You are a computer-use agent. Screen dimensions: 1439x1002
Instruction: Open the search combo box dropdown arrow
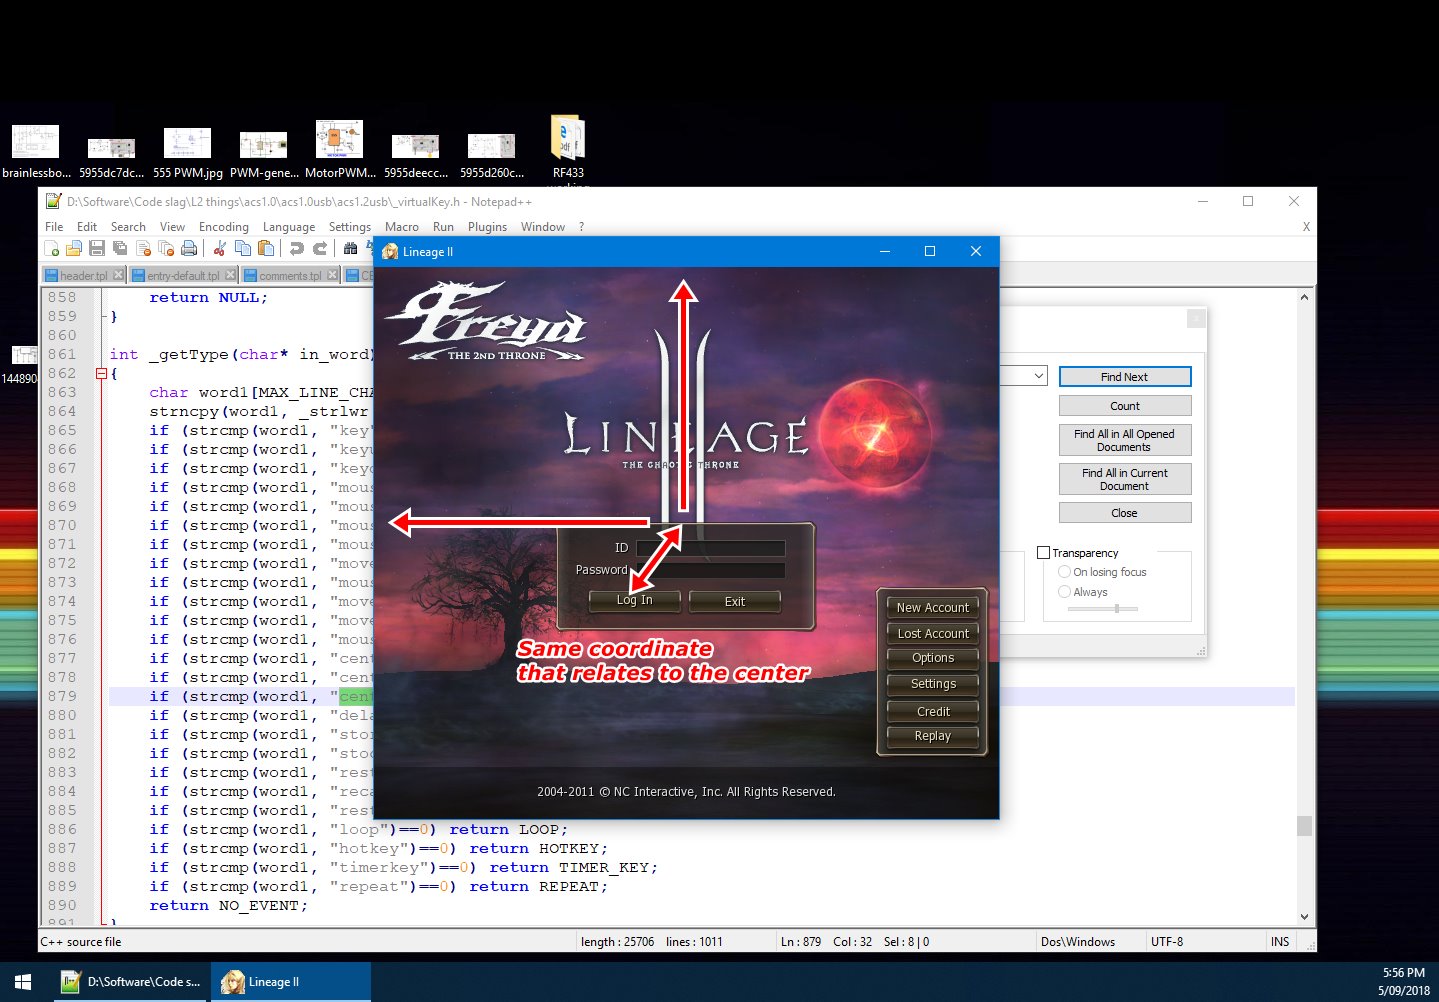1039,376
